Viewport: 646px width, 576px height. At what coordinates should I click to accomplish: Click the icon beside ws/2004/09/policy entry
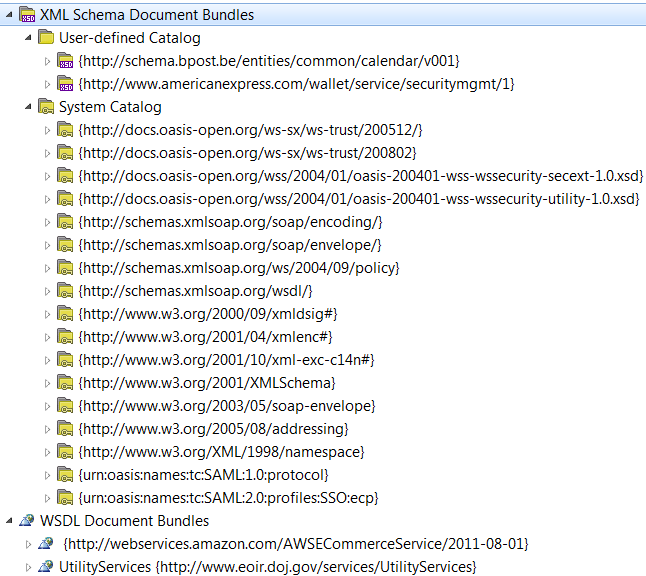click(65, 268)
